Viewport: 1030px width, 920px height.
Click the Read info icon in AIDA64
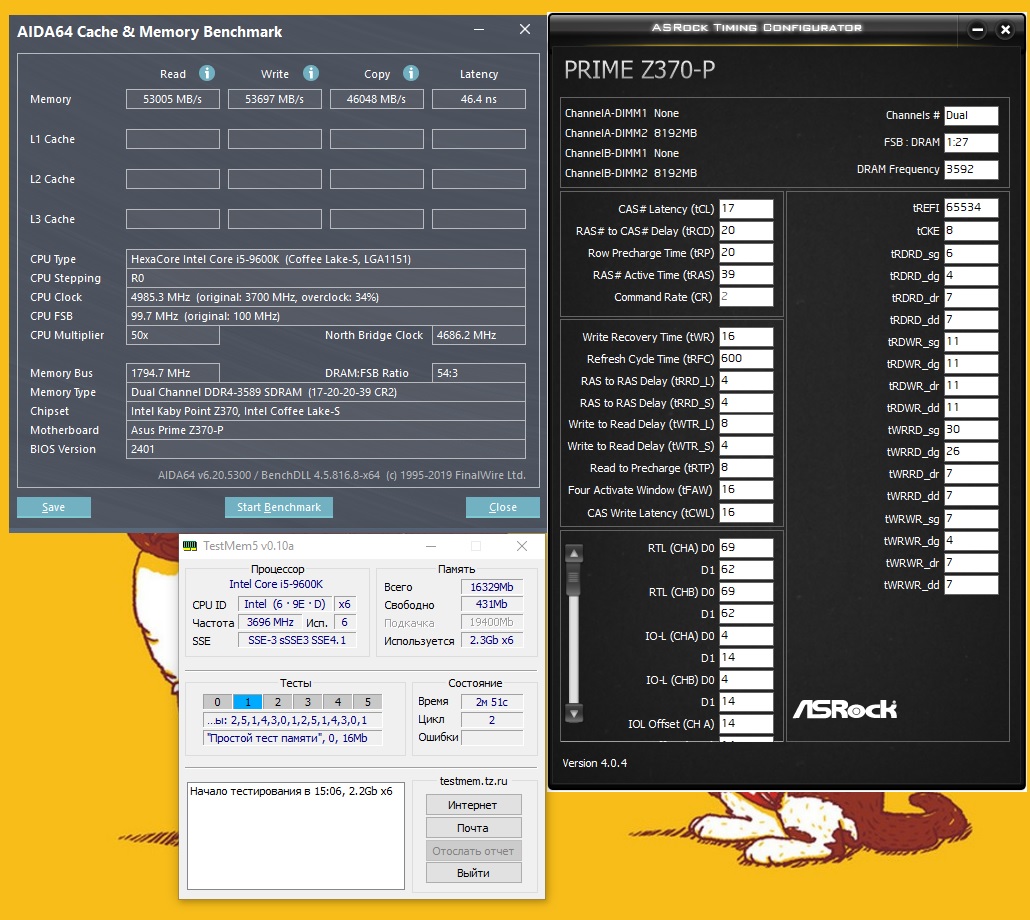point(207,73)
